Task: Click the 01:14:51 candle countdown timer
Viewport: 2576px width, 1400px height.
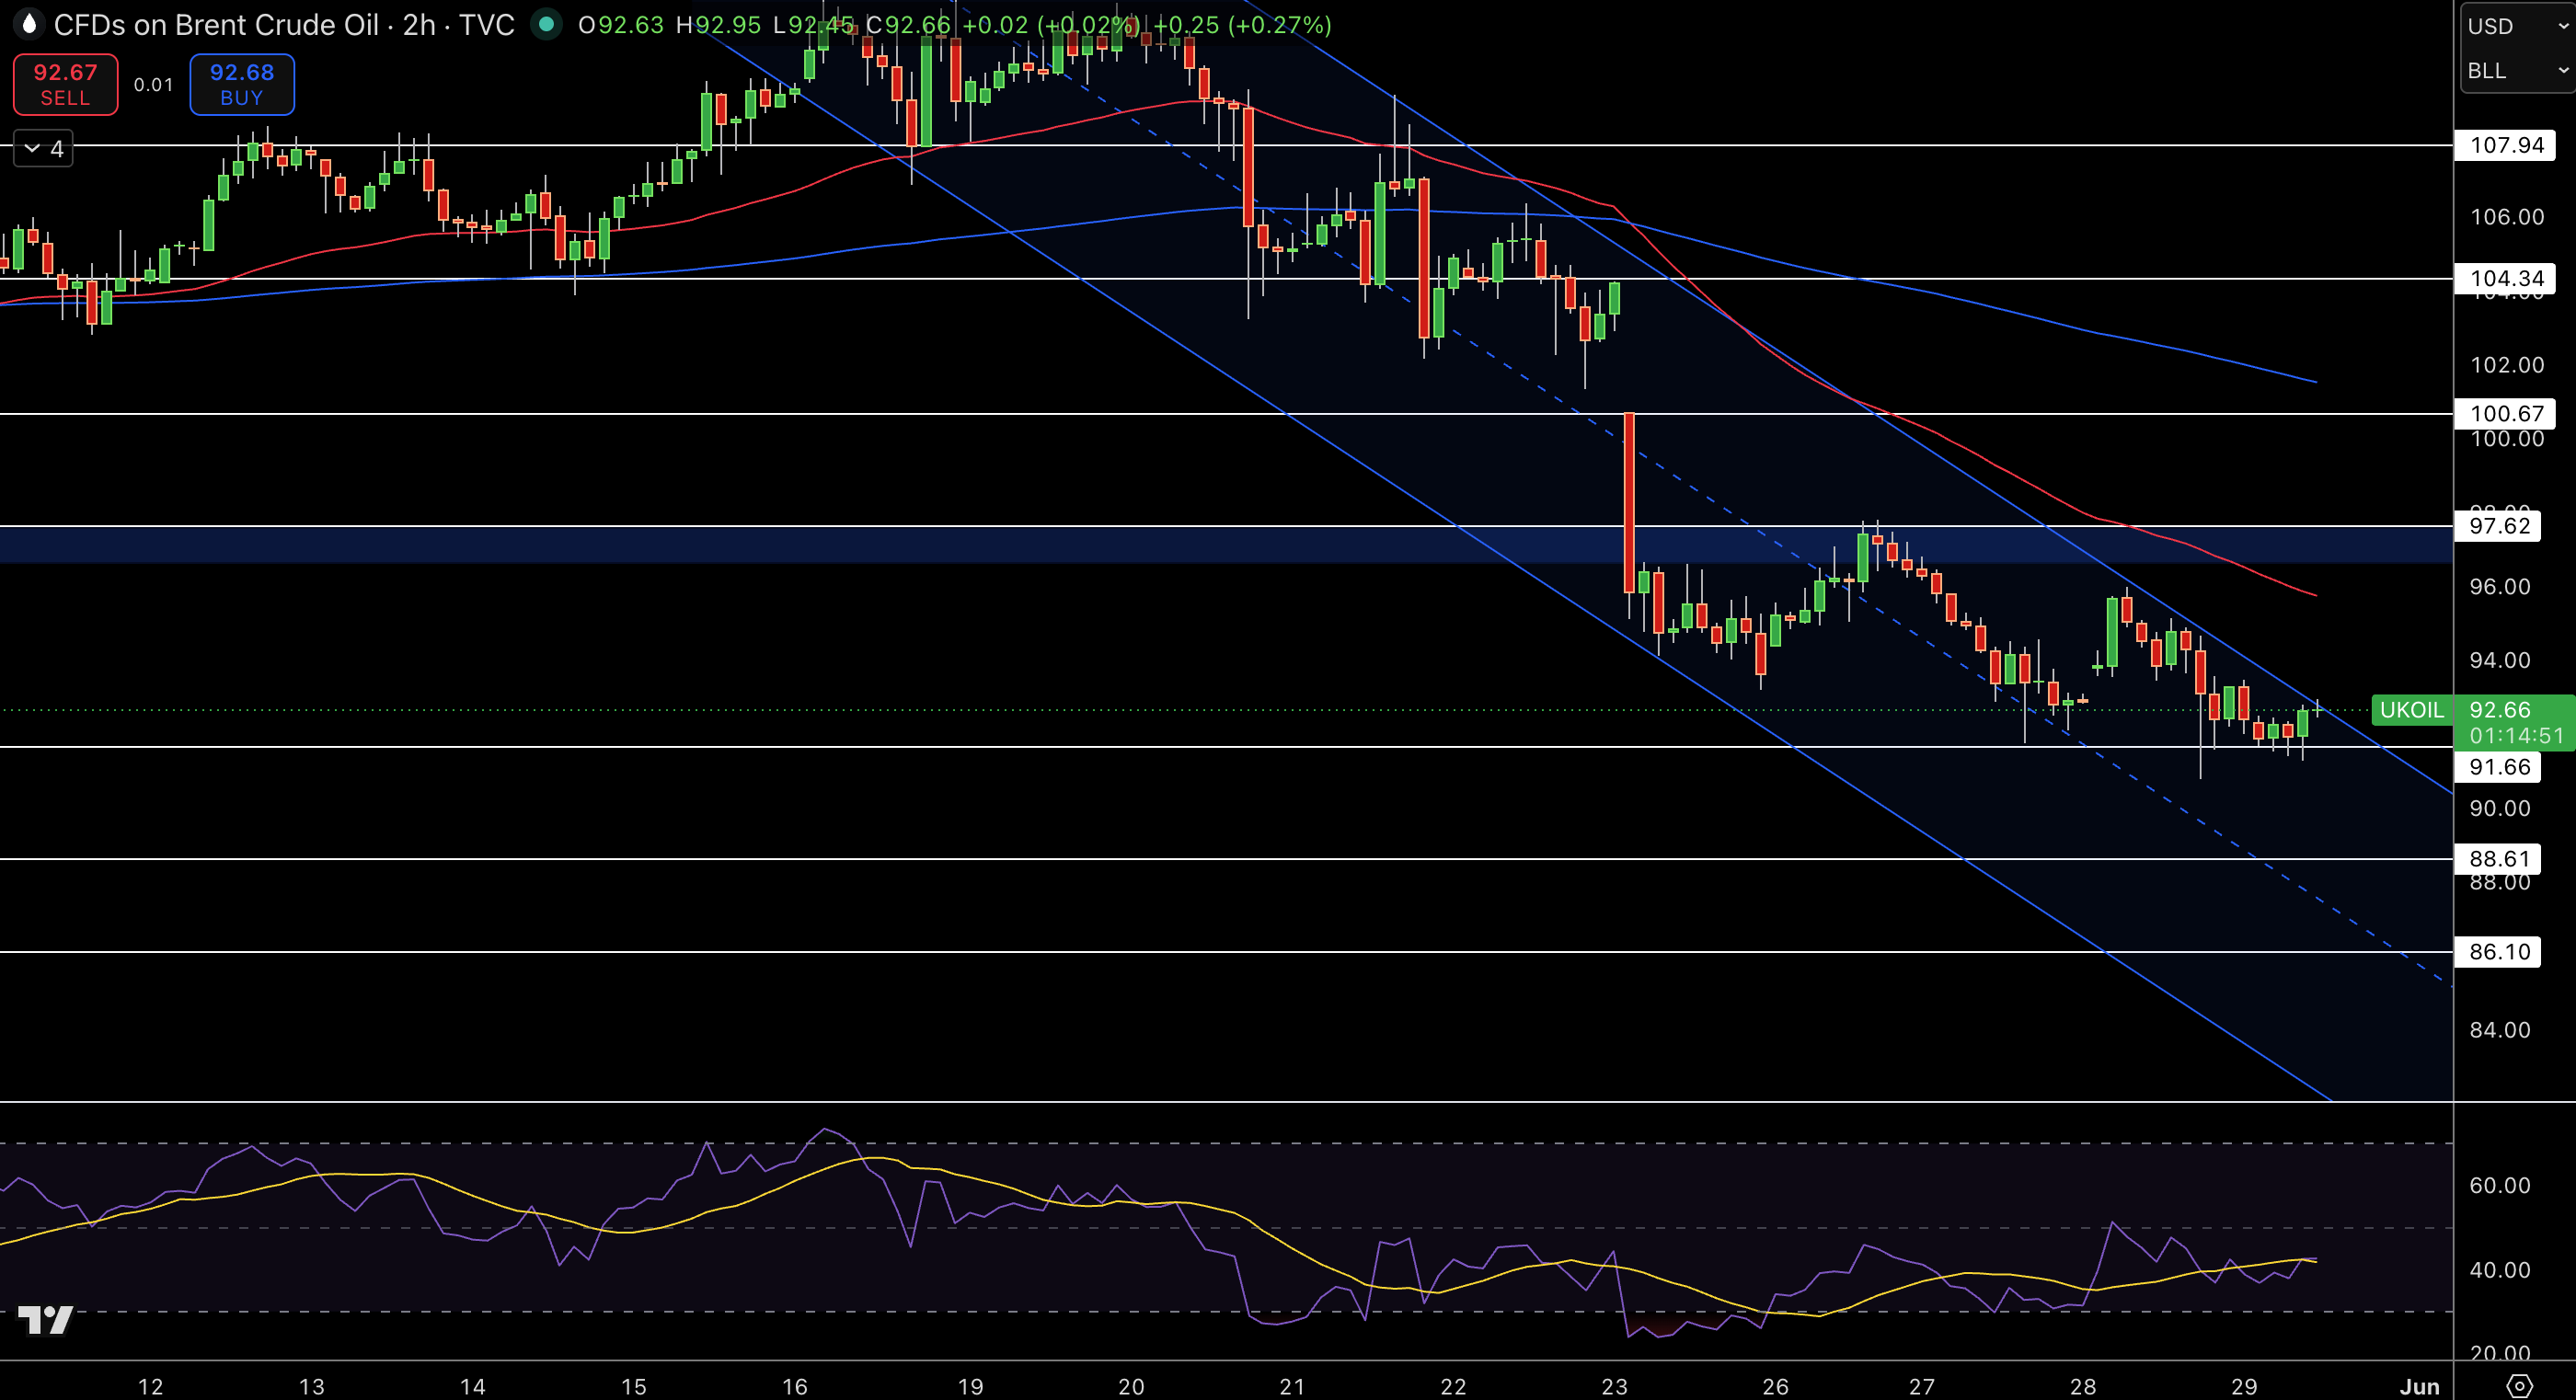Action: tap(2516, 736)
